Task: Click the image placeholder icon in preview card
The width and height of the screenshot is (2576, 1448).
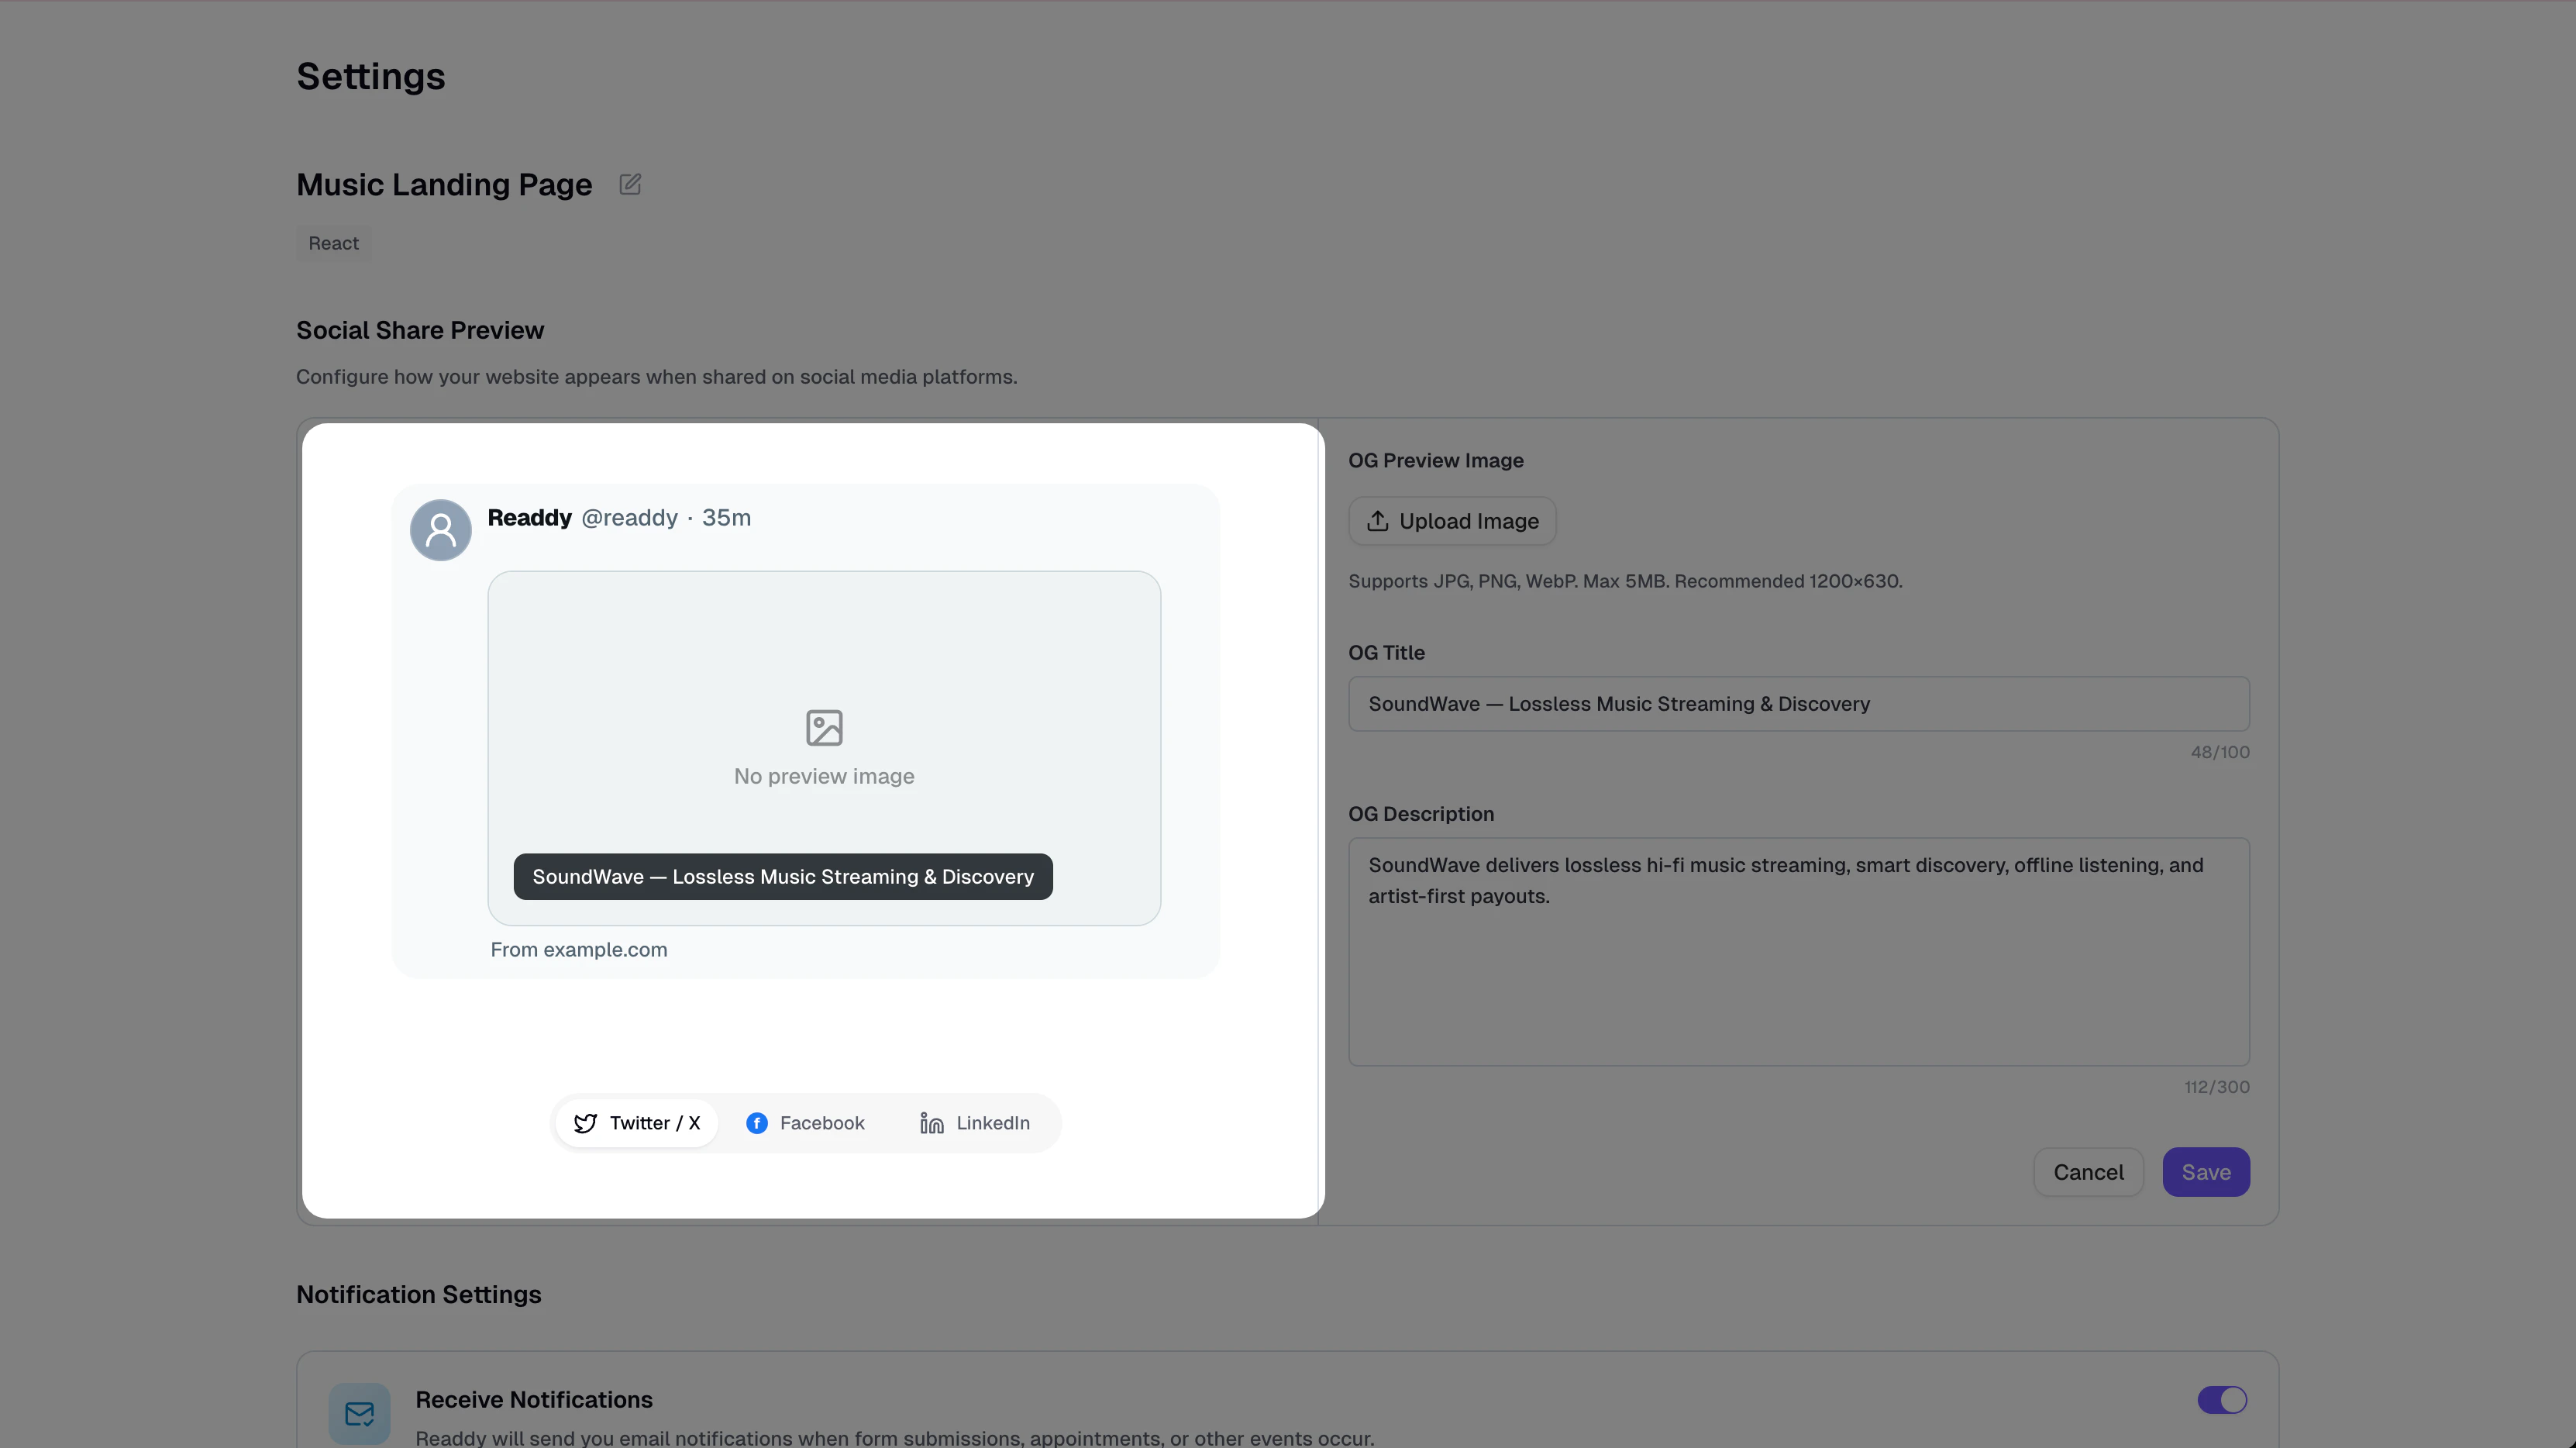Action: [x=823, y=727]
